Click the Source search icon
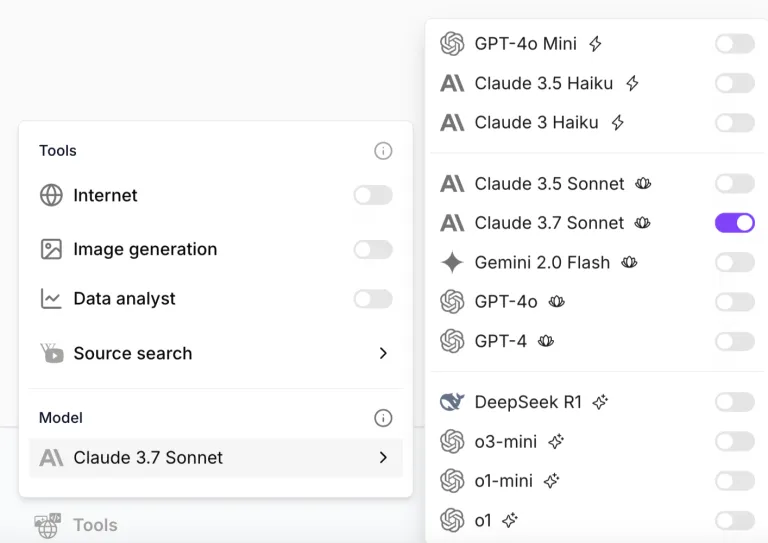768x543 pixels. tap(52, 353)
